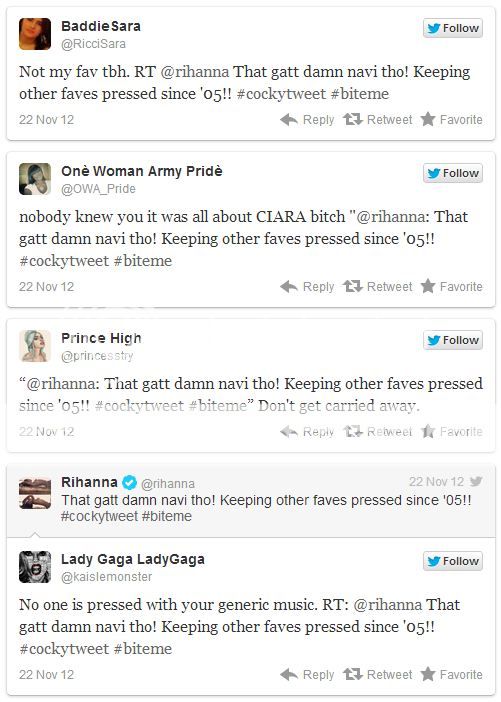This screenshot has width=501, height=702.
Task: Open the @kaislemonster avatar thumbnail
Action: pos(35,567)
